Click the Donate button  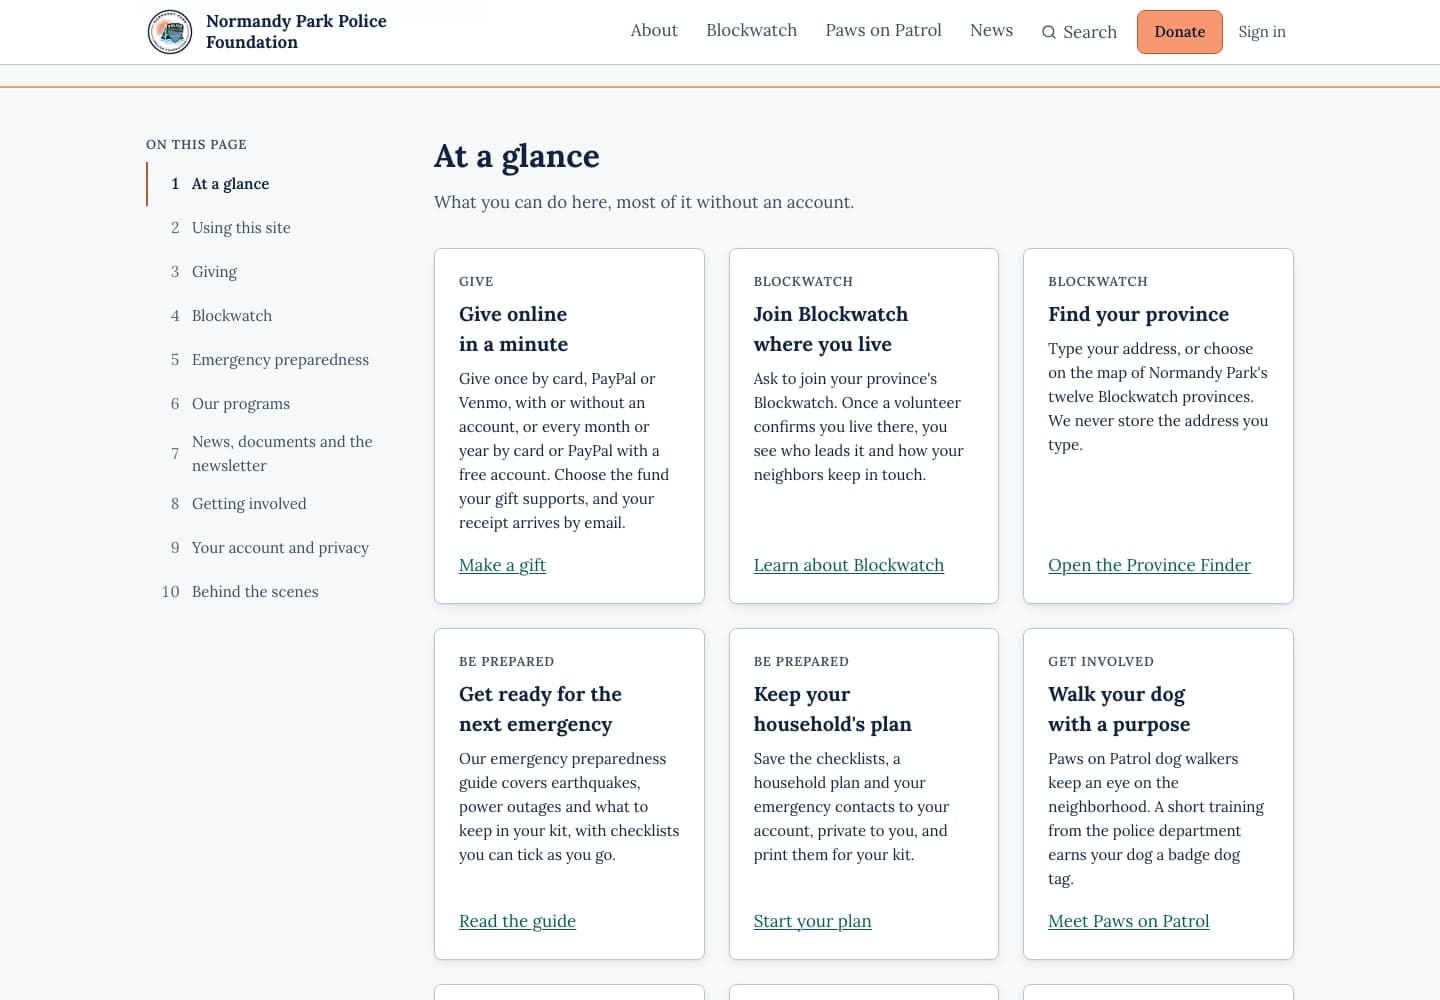click(1179, 32)
